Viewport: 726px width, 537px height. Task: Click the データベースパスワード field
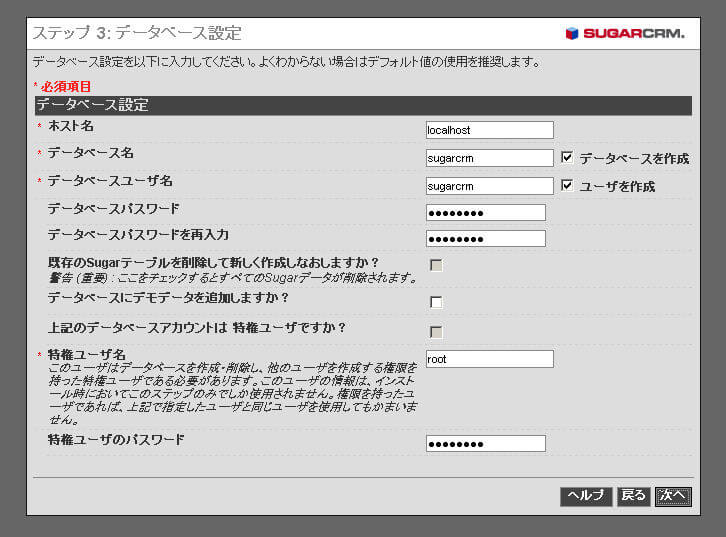pyautogui.click(x=485, y=212)
